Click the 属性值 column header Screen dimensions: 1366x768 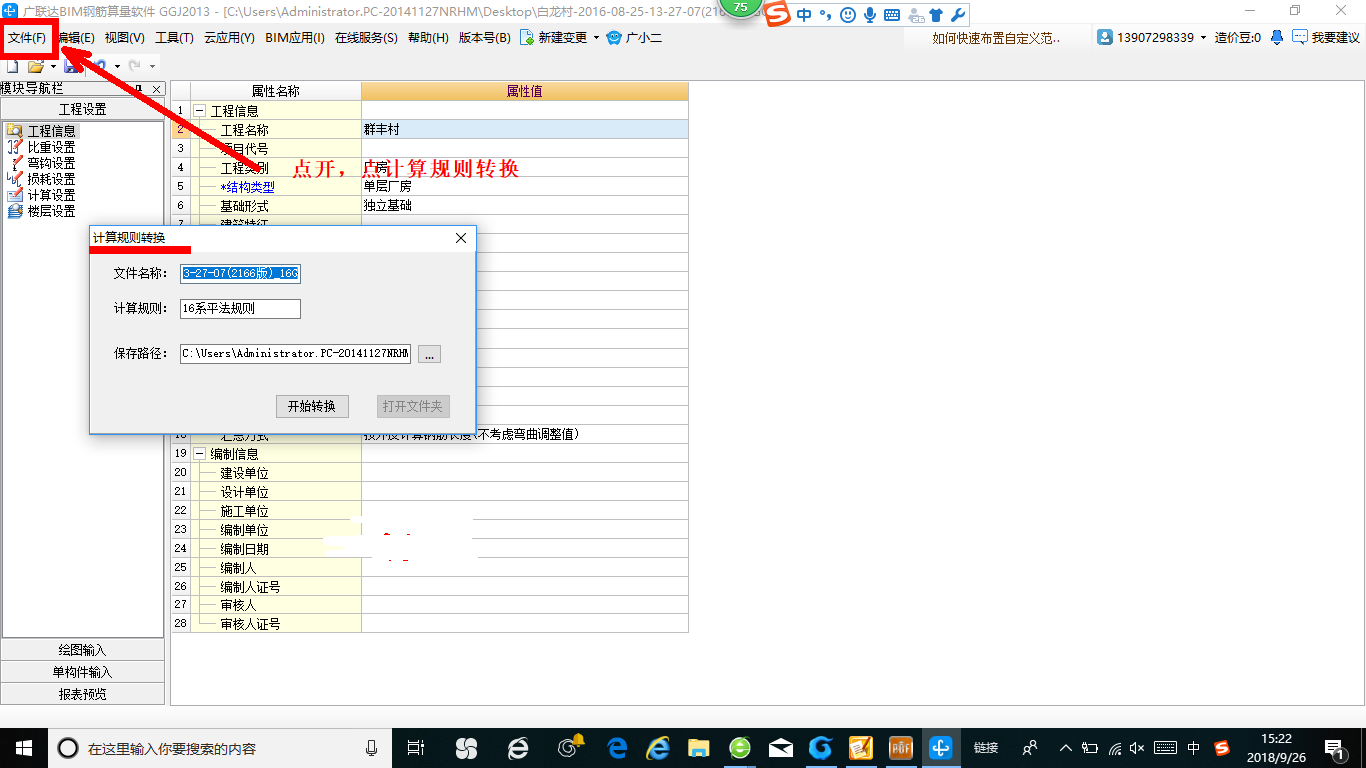pyautogui.click(x=525, y=91)
